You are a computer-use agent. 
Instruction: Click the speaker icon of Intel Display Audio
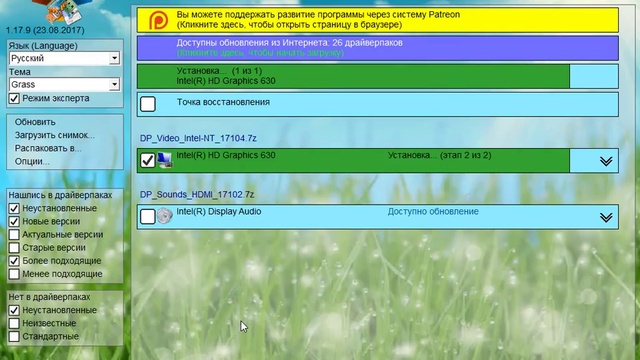point(165,216)
